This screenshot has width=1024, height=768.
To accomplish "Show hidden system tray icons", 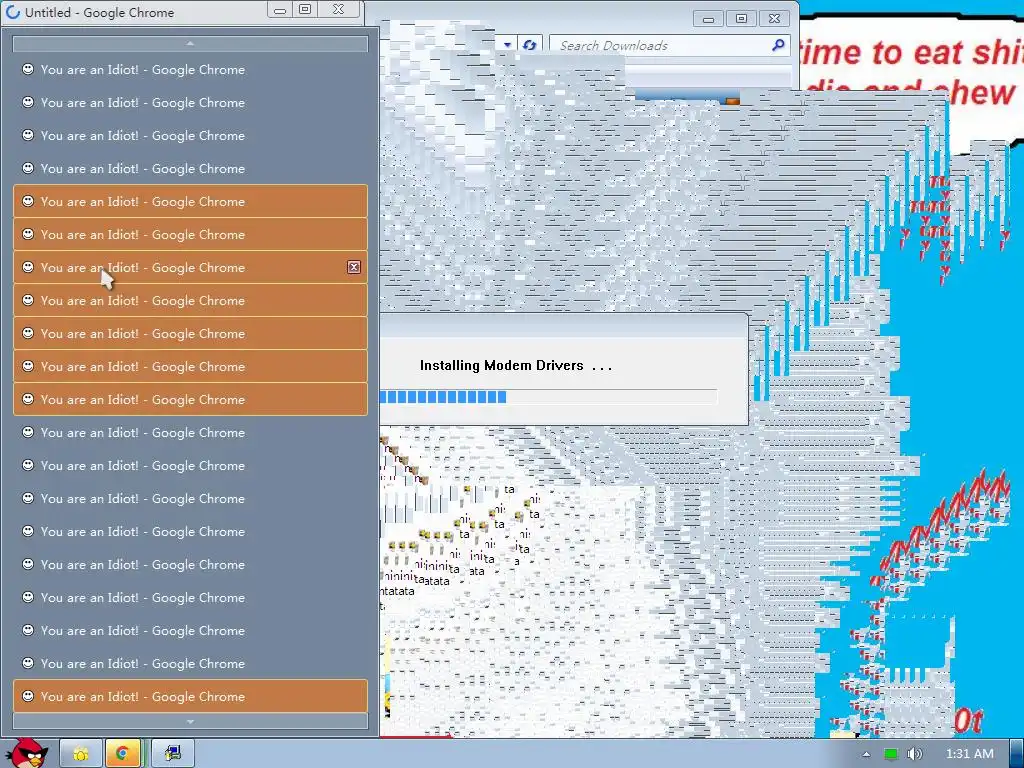I will [x=867, y=754].
